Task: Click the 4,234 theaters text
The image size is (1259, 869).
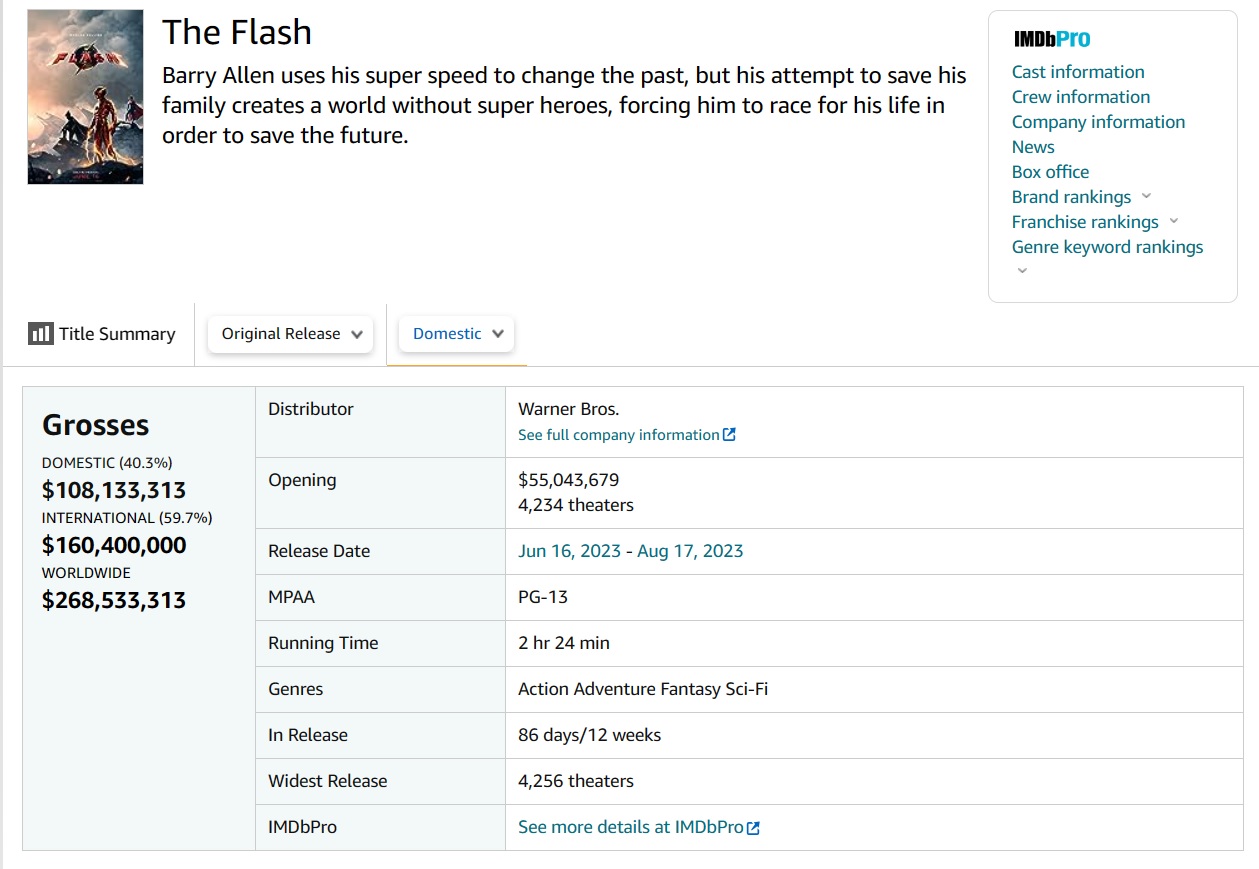Action: [576, 505]
